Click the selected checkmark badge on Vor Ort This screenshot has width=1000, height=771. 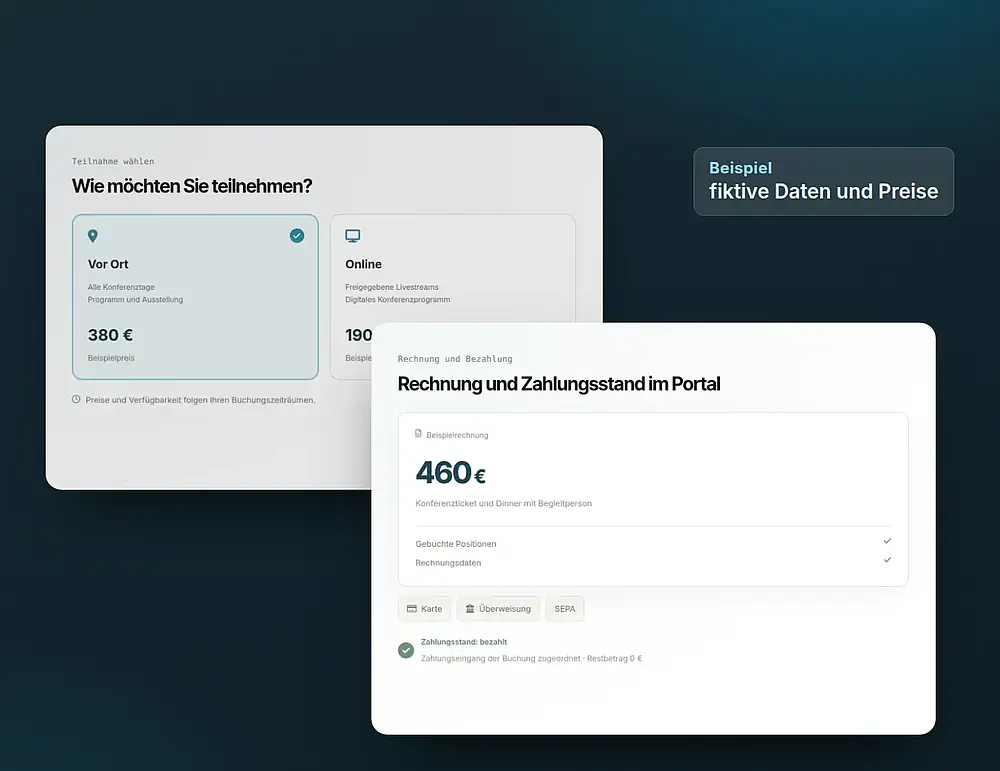click(297, 236)
